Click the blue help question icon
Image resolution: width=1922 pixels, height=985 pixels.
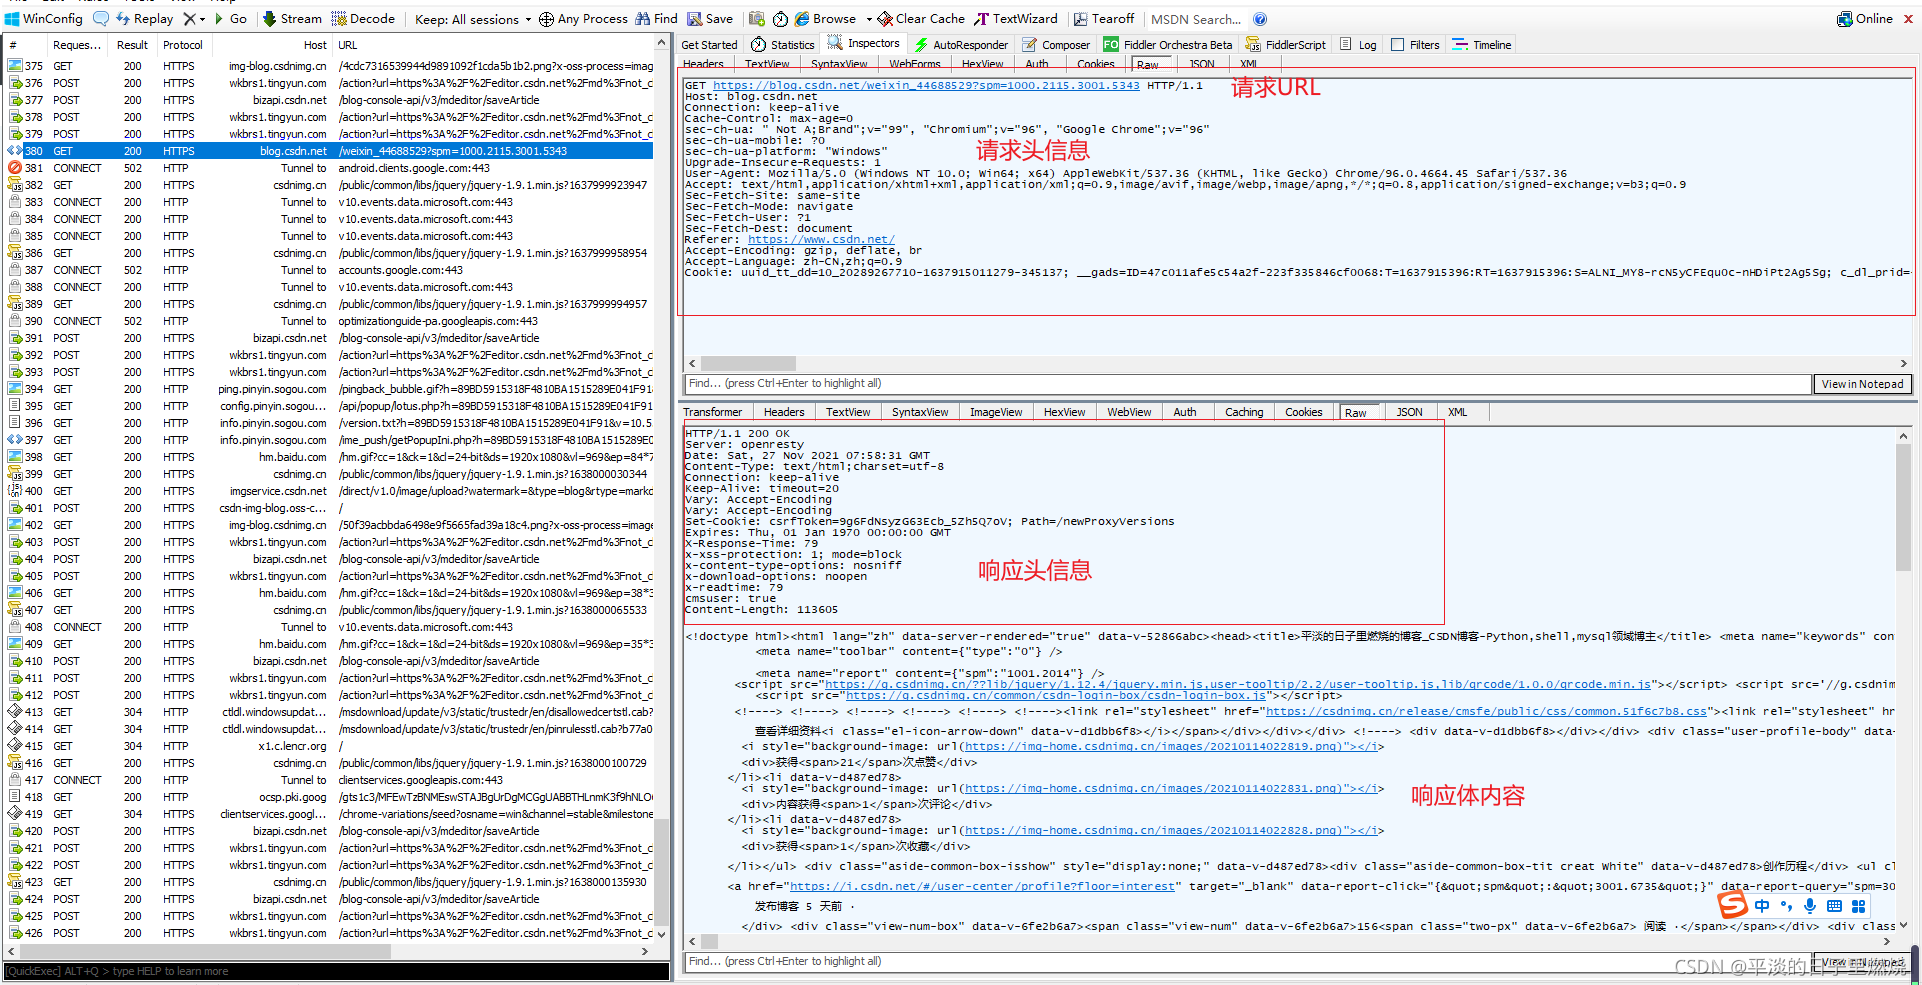1260,18
